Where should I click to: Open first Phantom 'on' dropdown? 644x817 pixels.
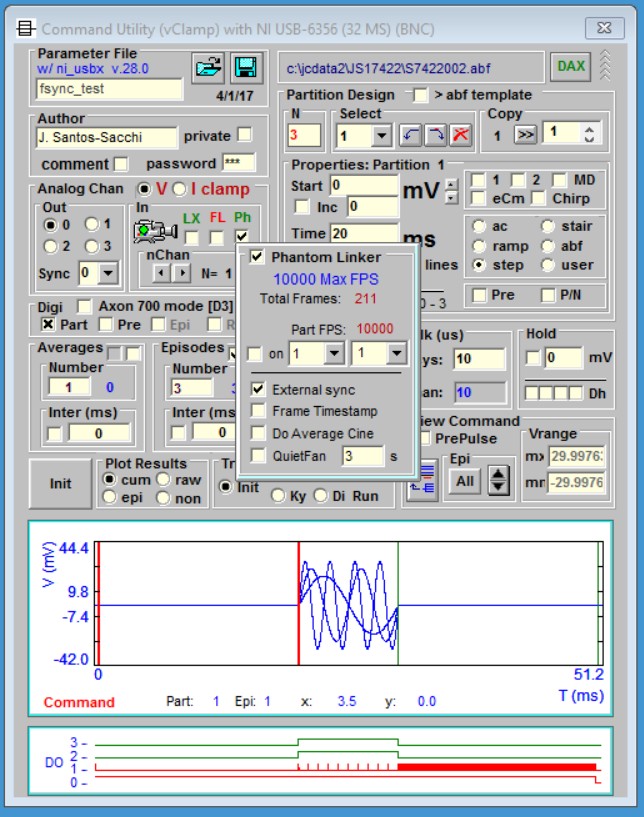point(334,353)
